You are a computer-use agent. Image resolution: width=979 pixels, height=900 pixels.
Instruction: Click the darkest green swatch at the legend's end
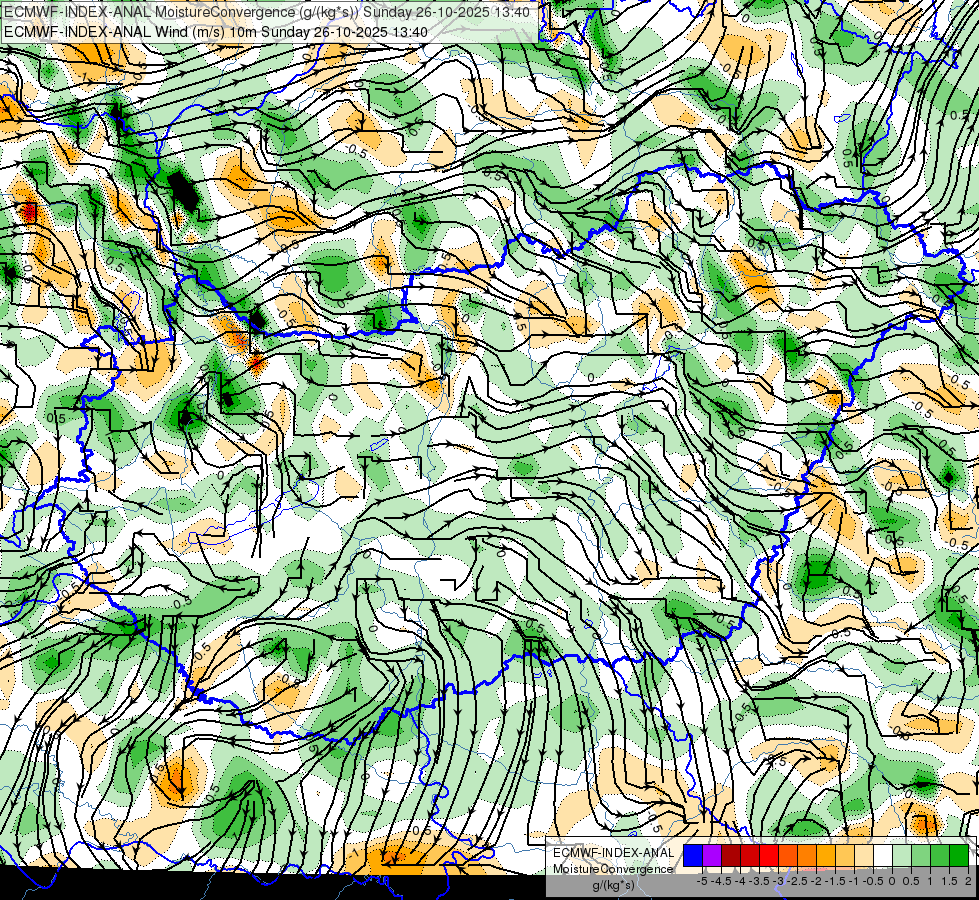(x=959, y=855)
